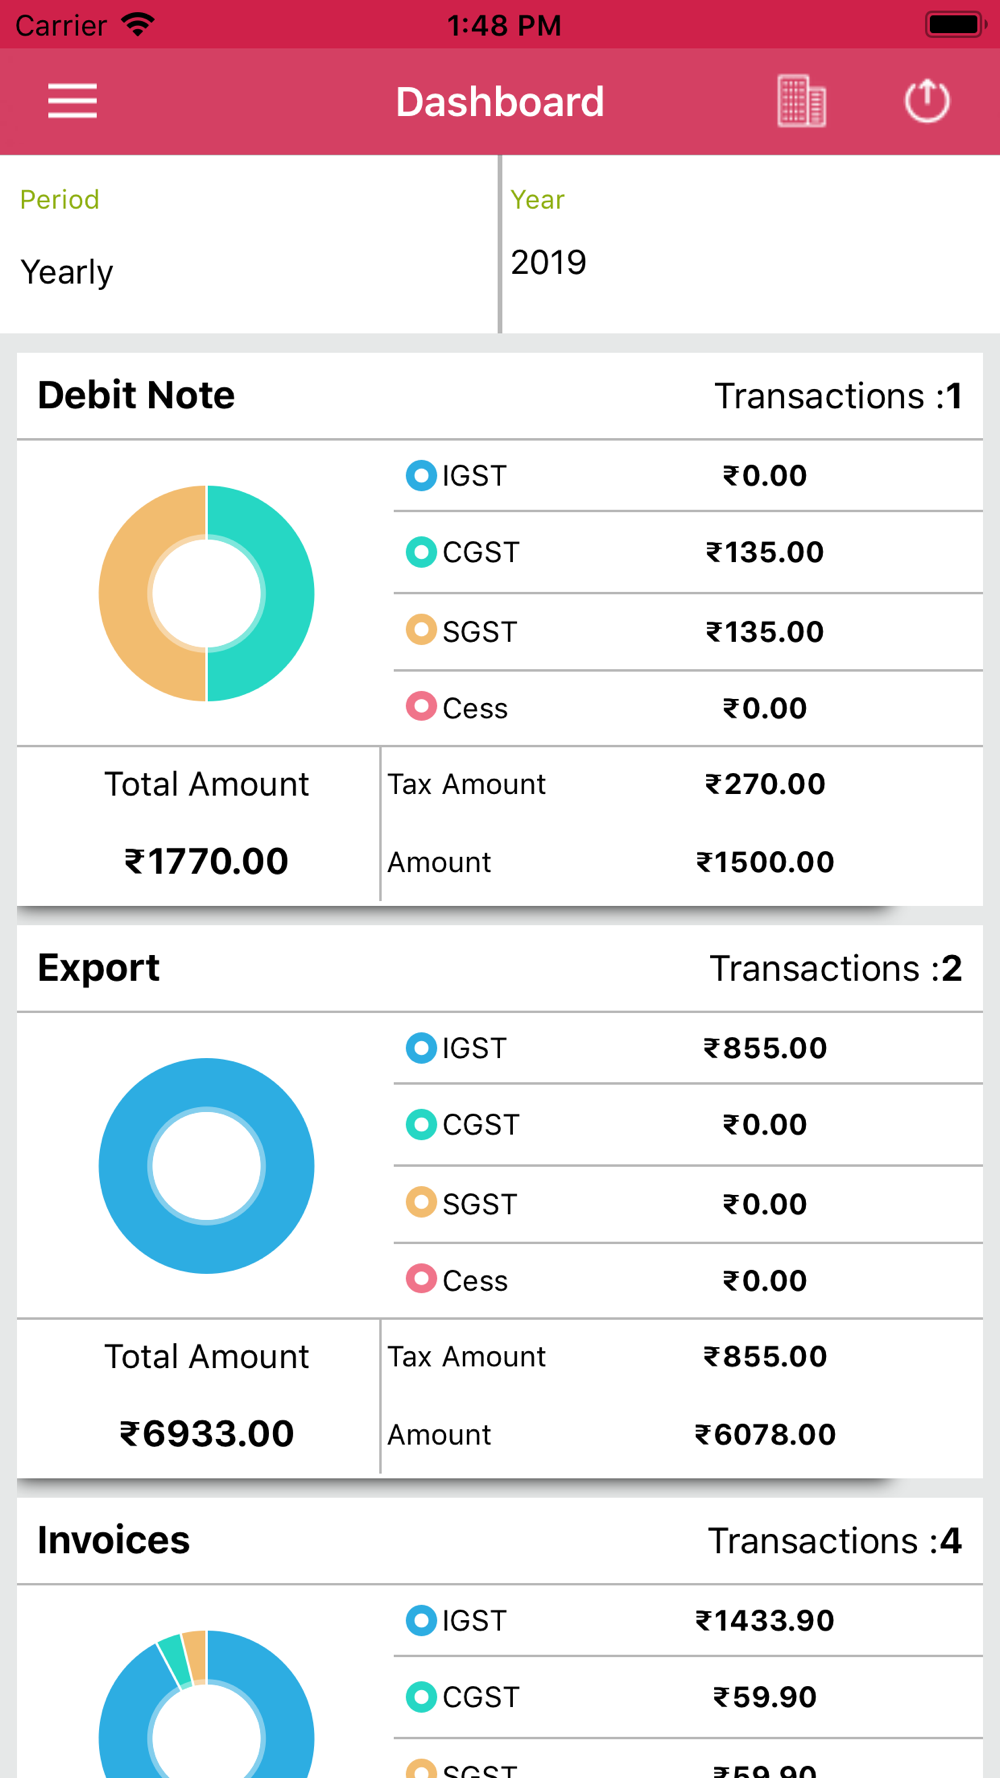Tap IGST legend icon in Invoices
The image size is (1000, 1778).
(x=421, y=1620)
